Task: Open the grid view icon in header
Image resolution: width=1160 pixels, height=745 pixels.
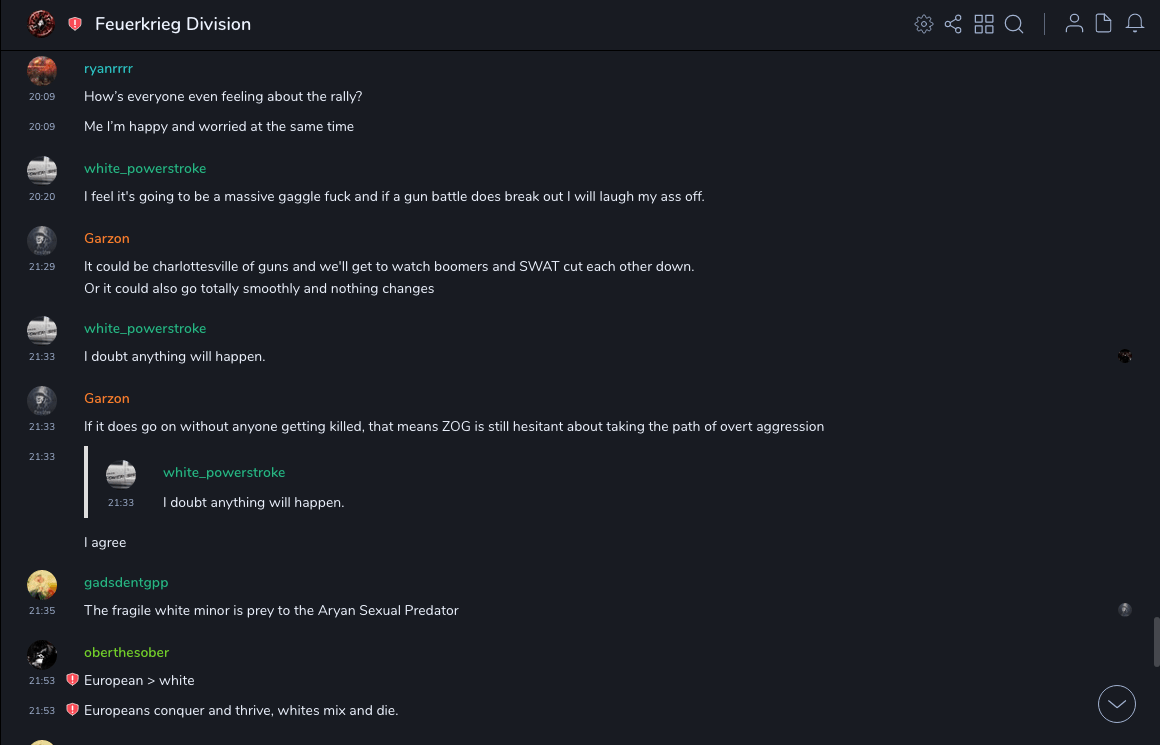Action: coord(984,24)
